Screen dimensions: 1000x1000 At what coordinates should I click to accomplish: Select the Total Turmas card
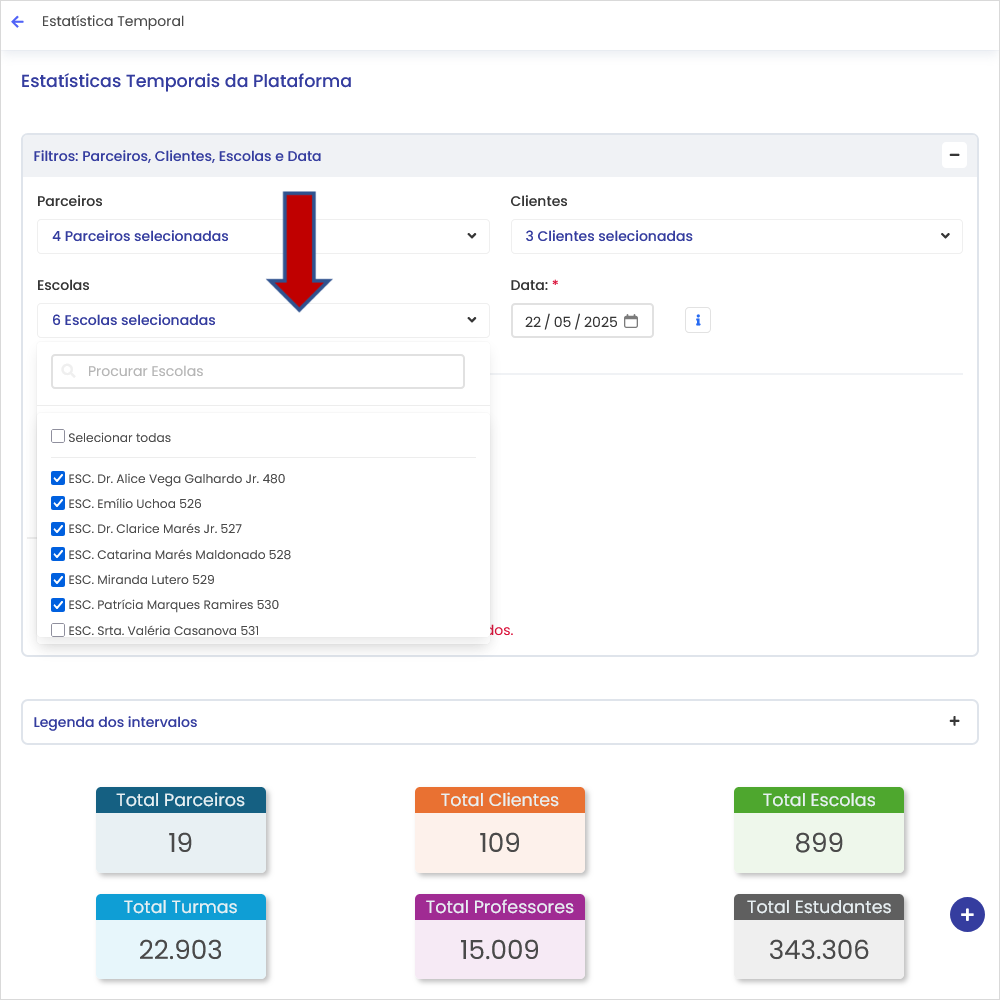pyautogui.click(x=181, y=936)
